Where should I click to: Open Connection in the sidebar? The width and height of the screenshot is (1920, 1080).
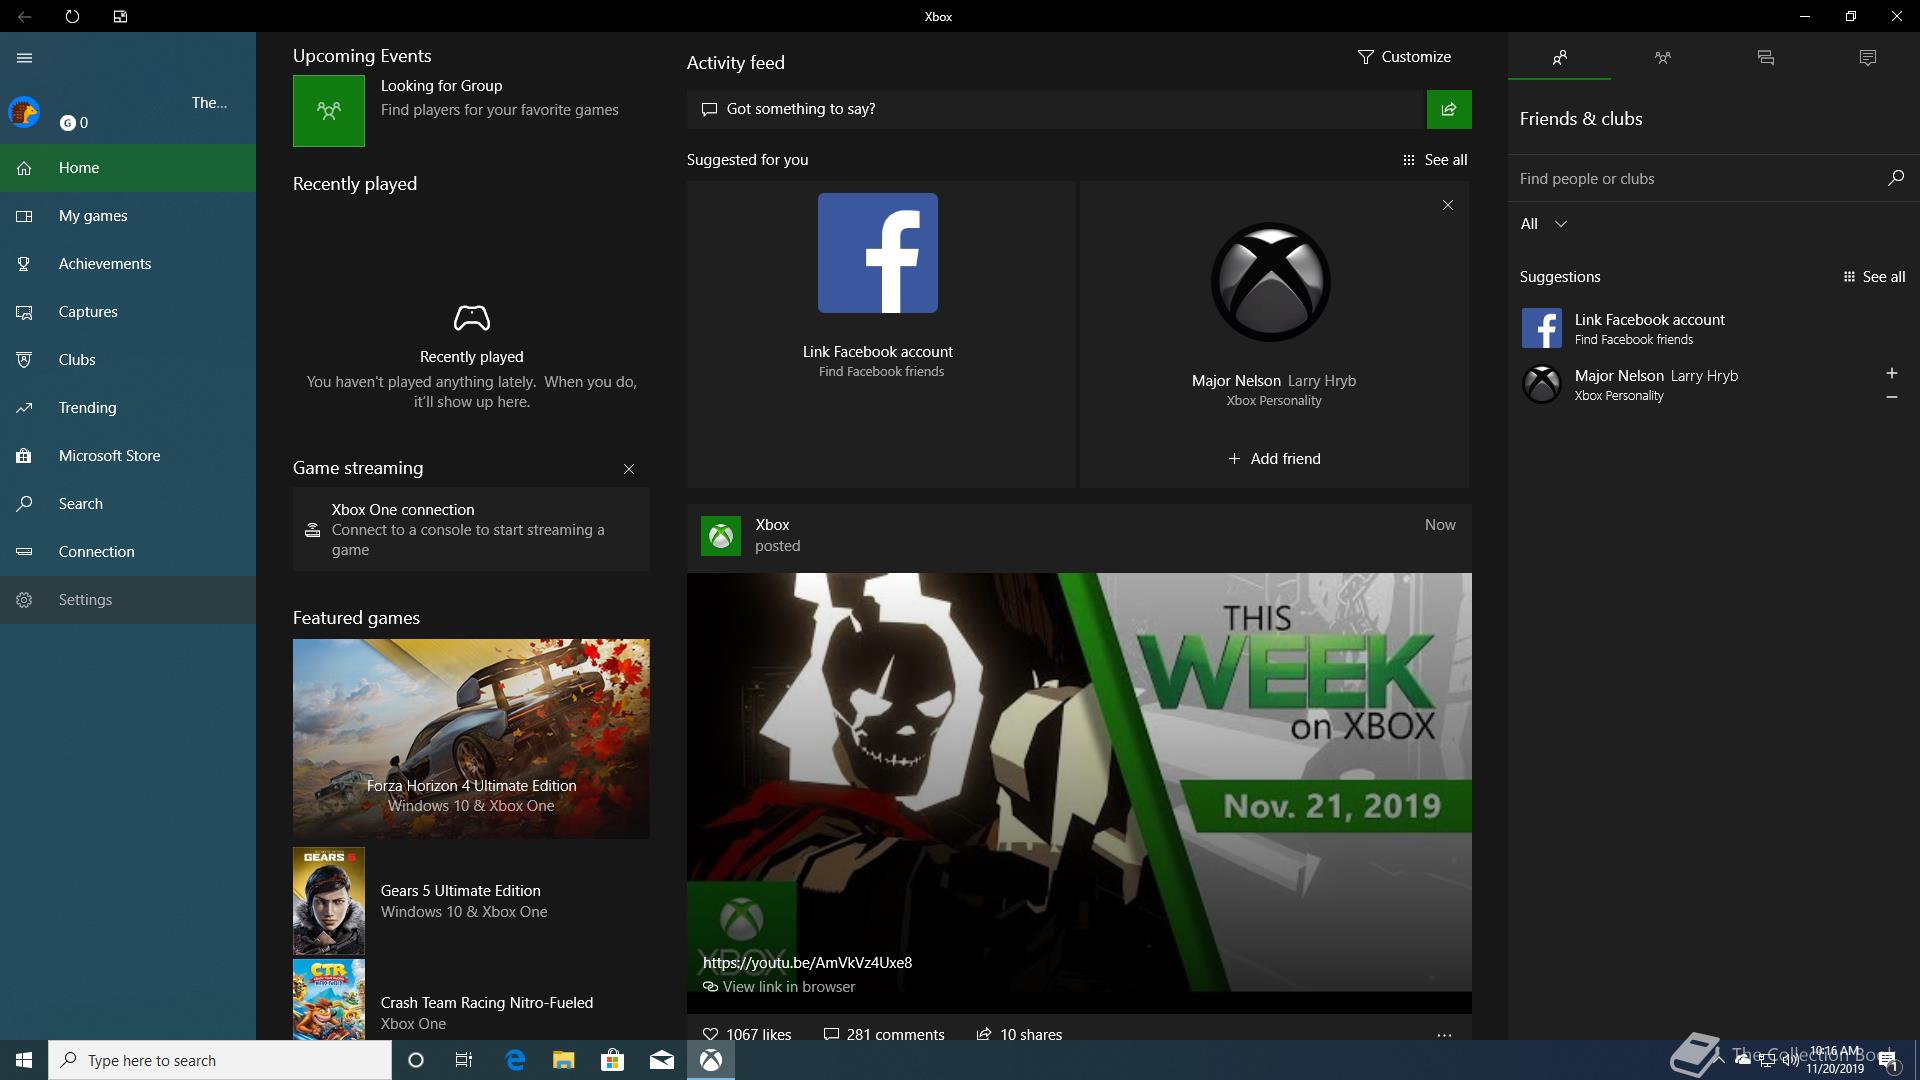(x=128, y=552)
